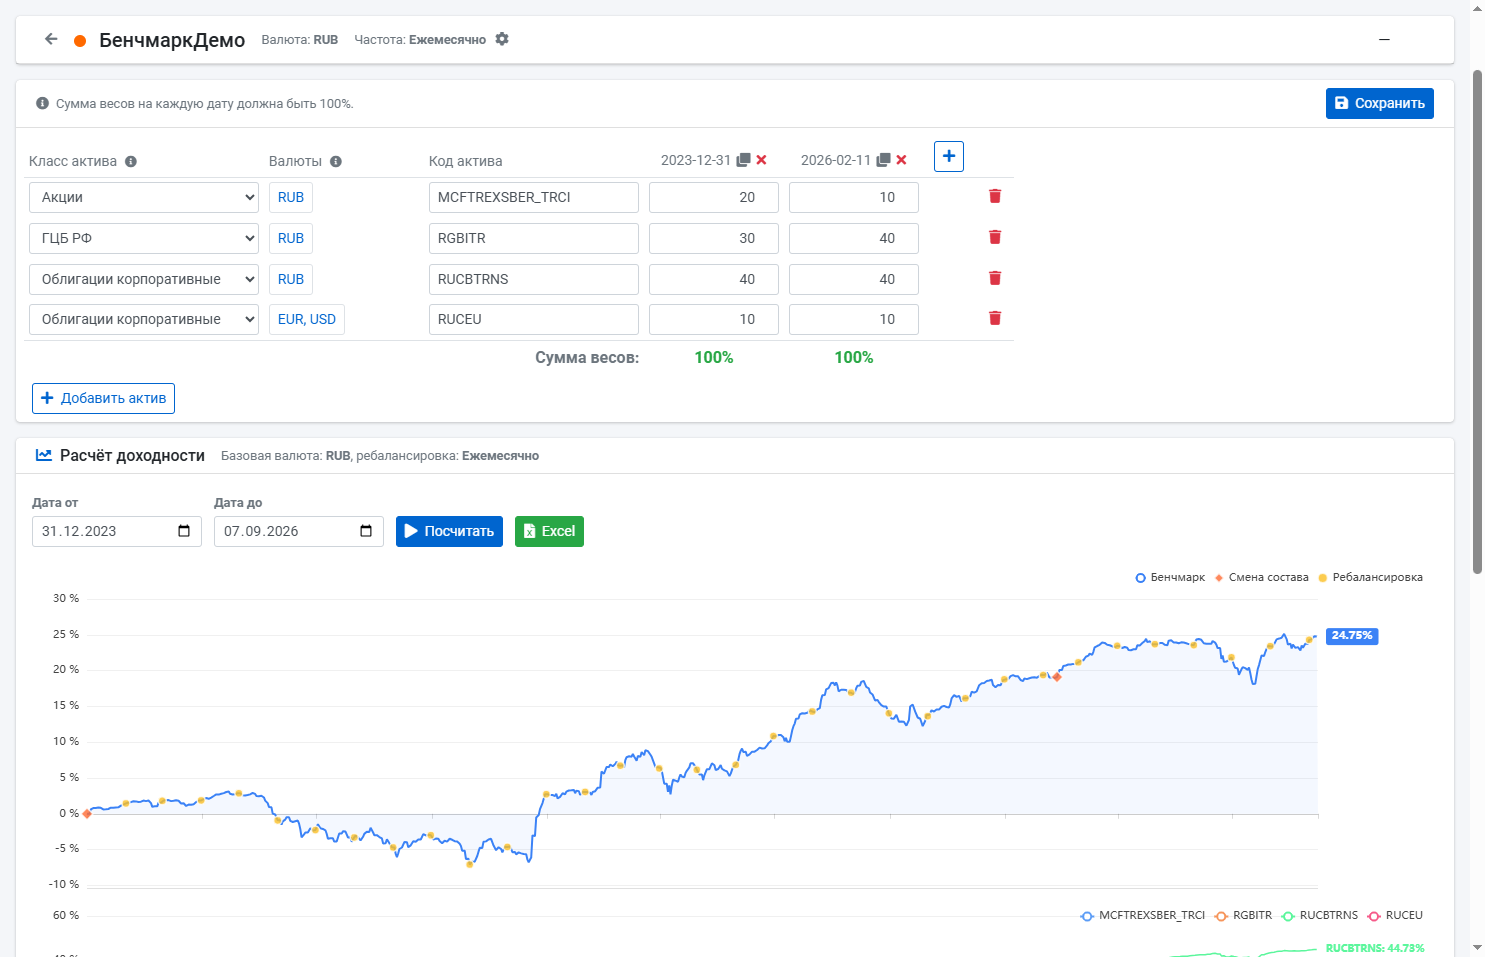Click the 24.75% benchmark value label
Image resolution: width=1485 pixels, height=957 pixels.
[x=1352, y=636]
